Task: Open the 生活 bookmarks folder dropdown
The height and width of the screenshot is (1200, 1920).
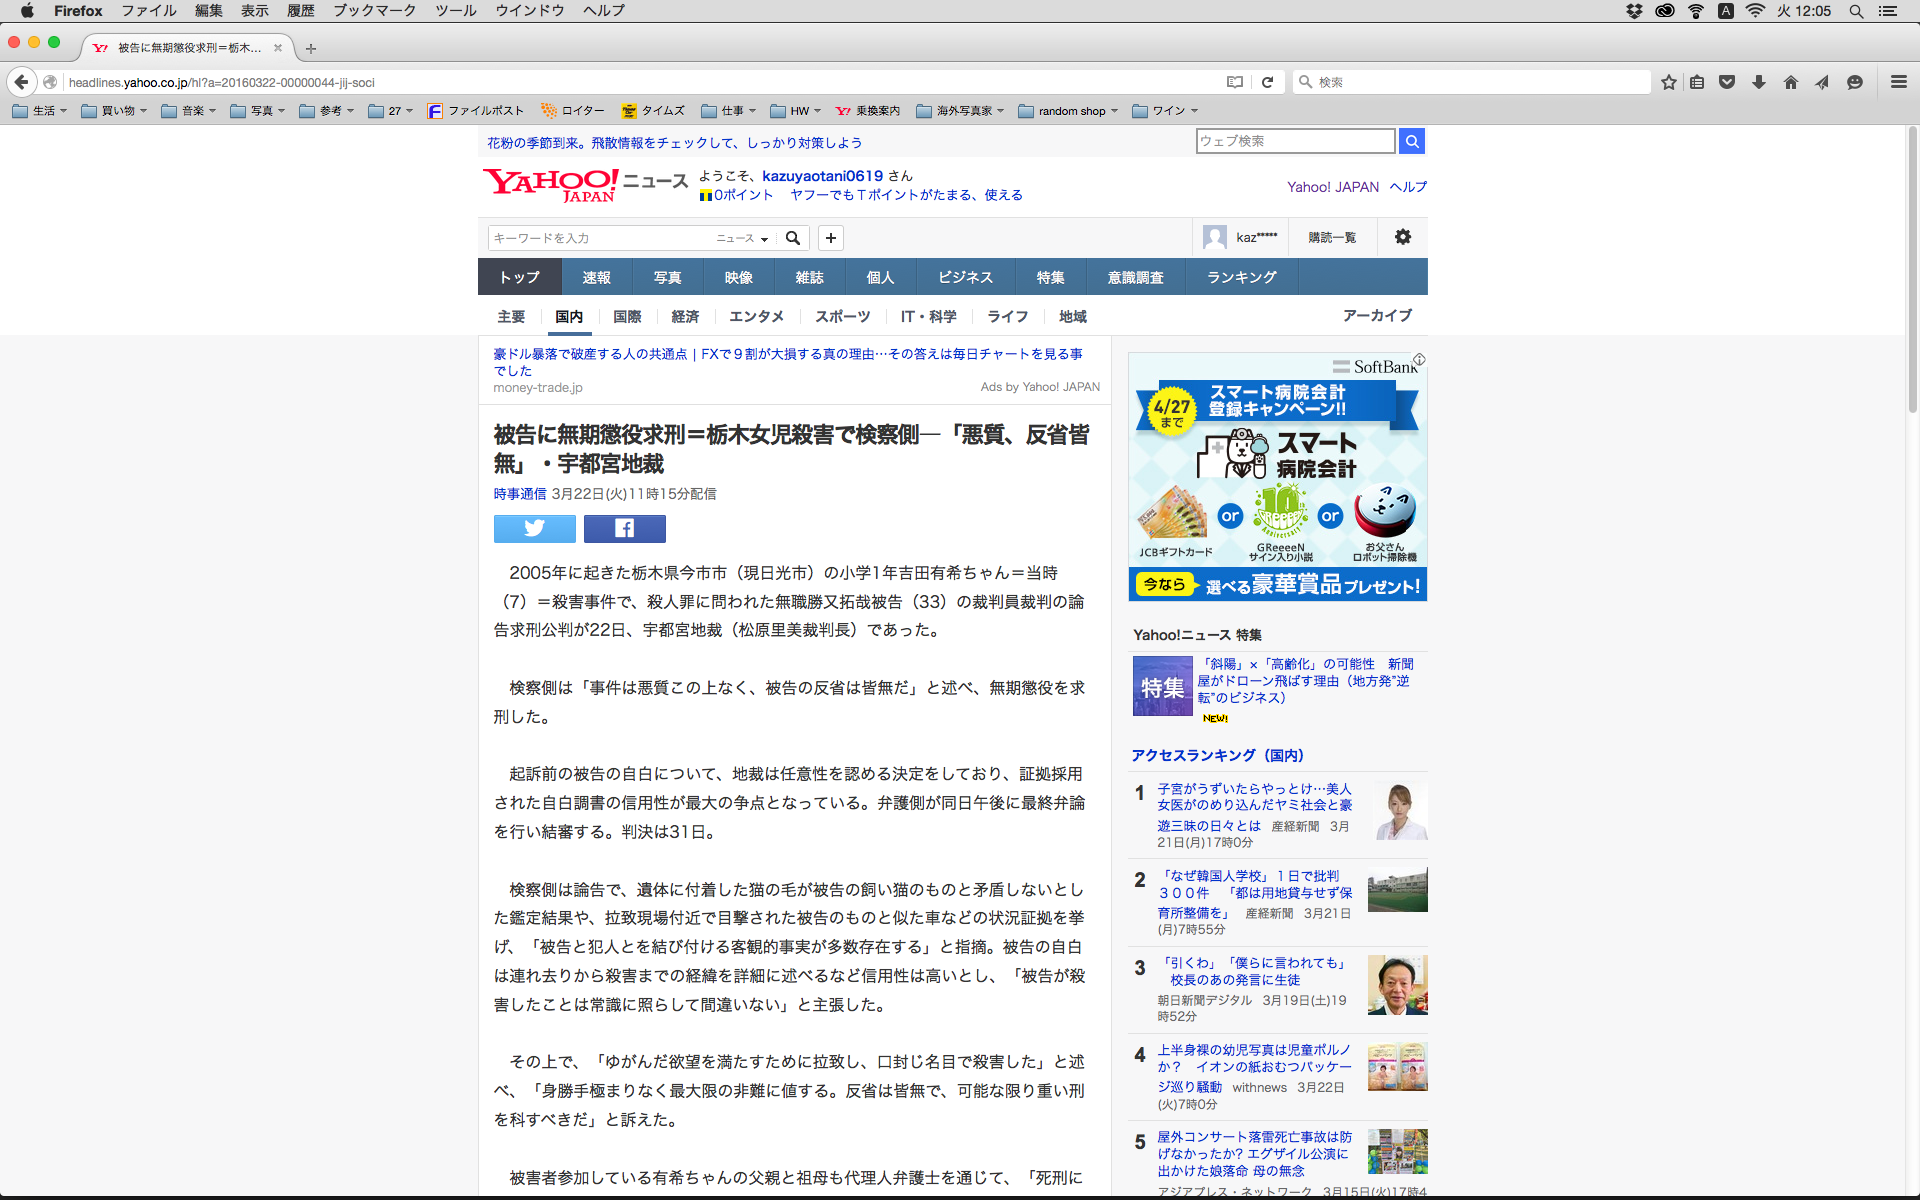Action: point(41,111)
